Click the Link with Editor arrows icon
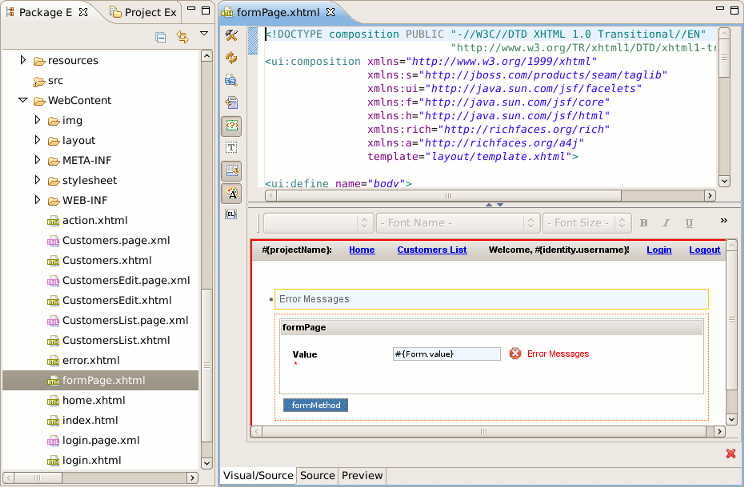 click(182, 37)
